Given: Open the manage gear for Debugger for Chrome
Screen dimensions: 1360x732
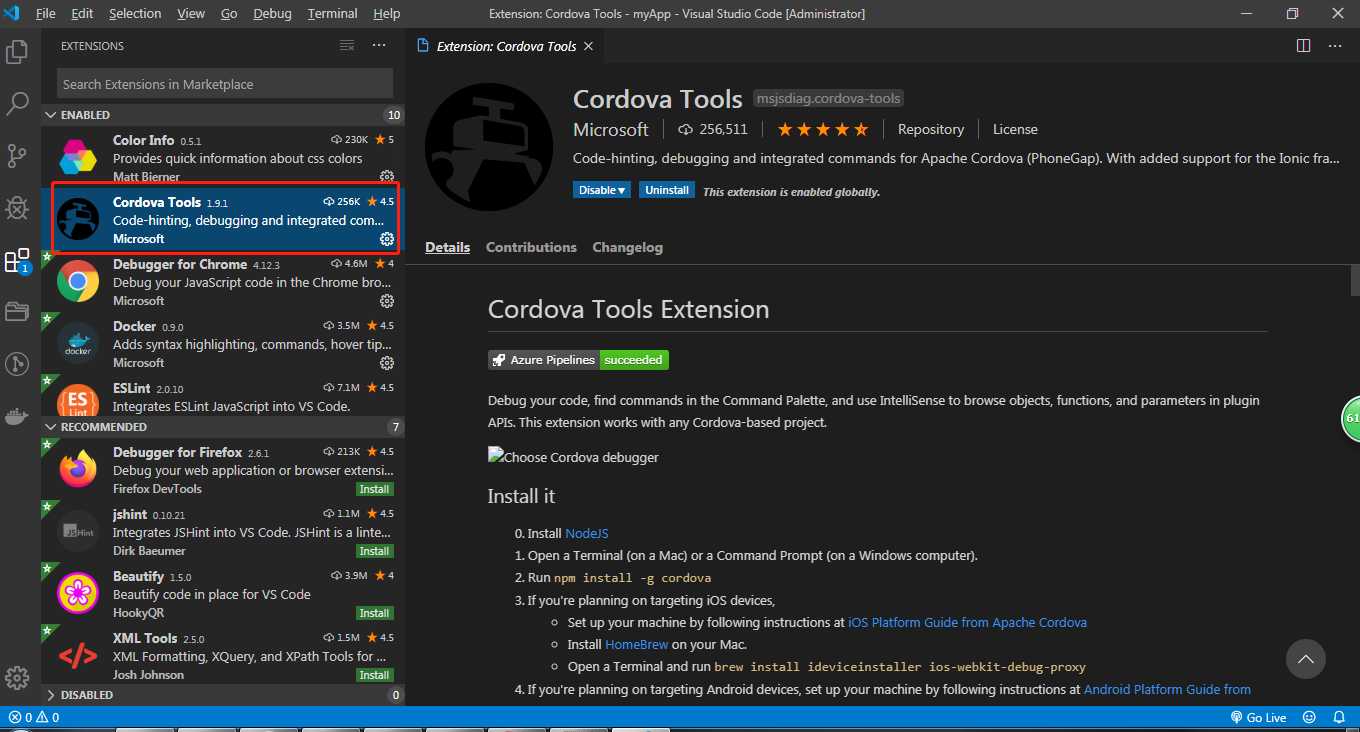Looking at the screenshot, I should (387, 301).
